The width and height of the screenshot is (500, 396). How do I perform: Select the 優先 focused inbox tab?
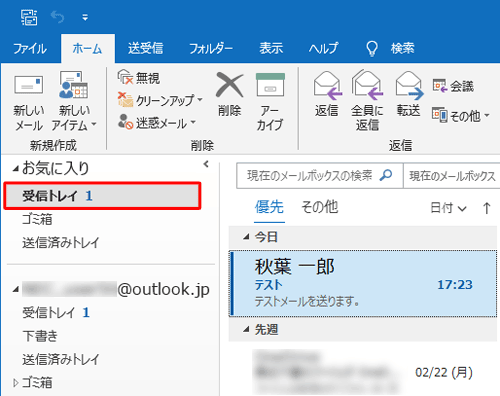click(x=269, y=207)
